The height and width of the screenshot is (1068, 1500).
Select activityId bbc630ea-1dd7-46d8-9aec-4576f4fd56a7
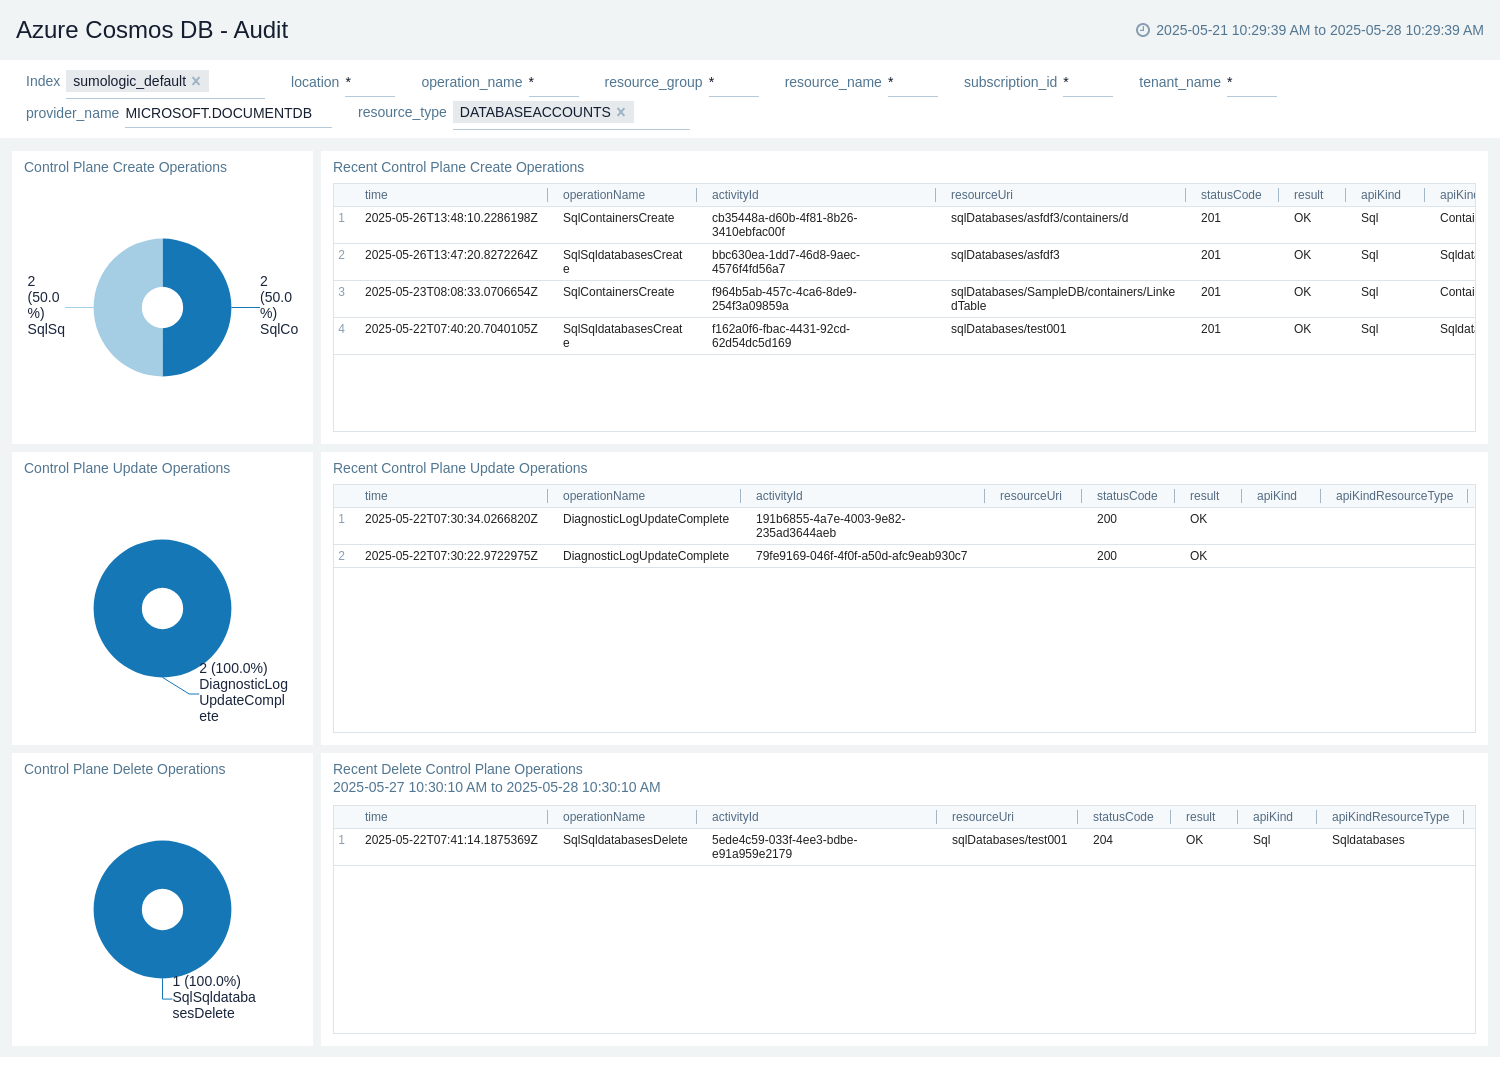[x=785, y=262]
